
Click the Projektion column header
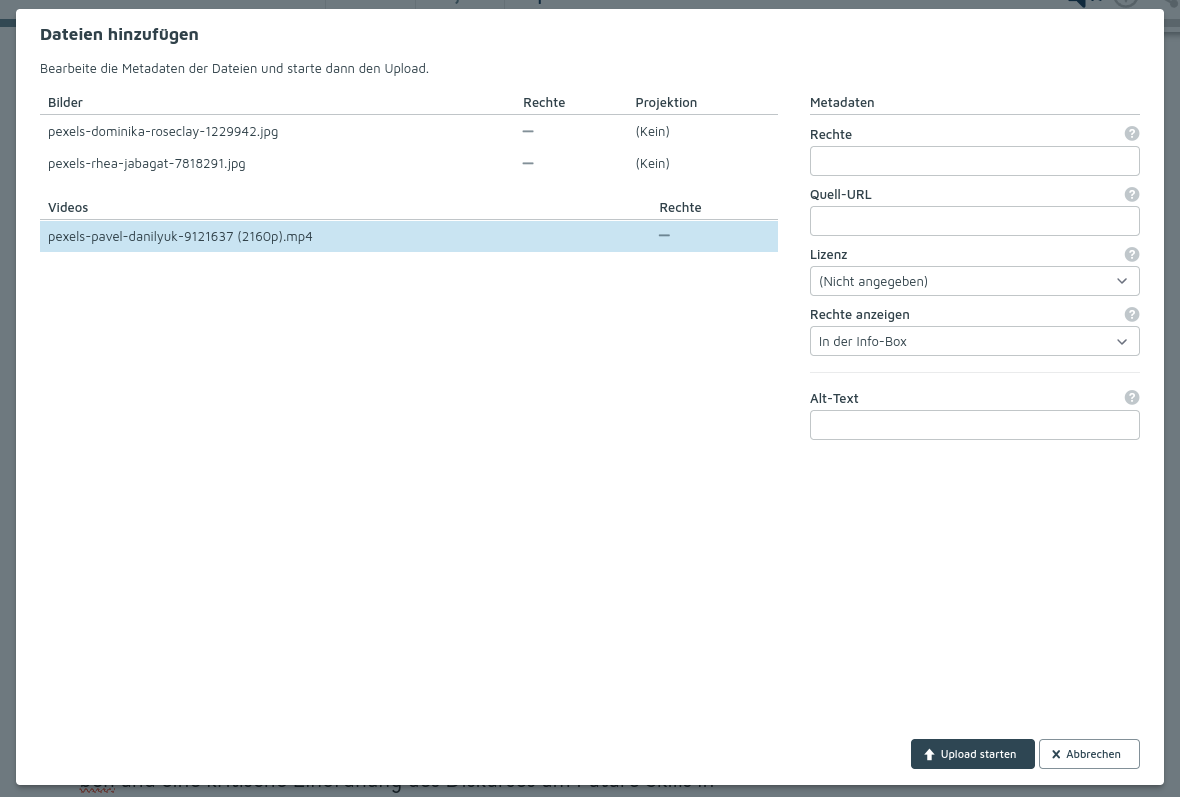(666, 102)
